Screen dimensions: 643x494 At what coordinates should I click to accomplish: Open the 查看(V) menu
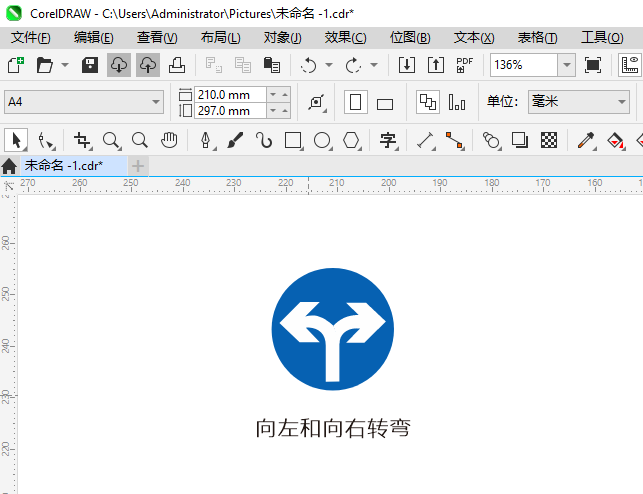pyautogui.click(x=157, y=38)
